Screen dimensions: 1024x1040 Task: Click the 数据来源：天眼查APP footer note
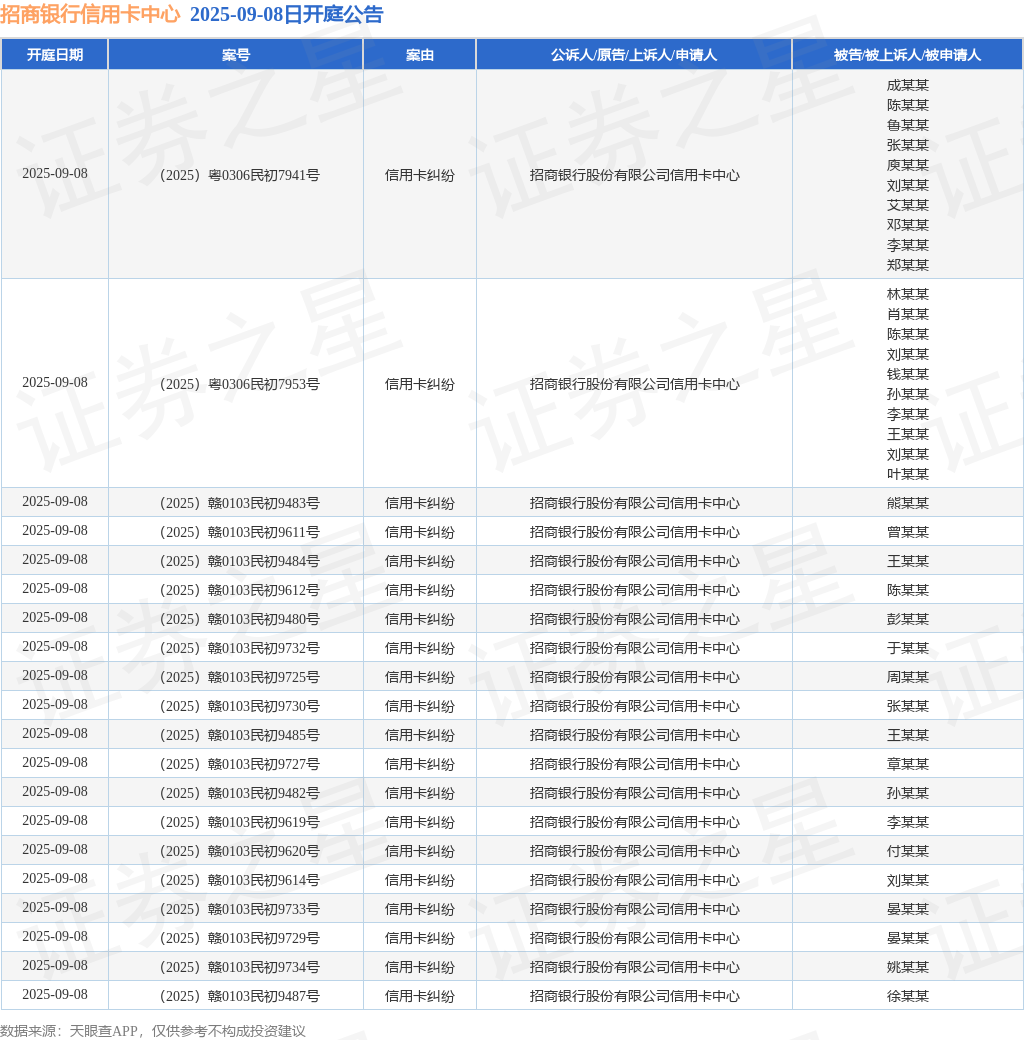(x=153, y=1031)
